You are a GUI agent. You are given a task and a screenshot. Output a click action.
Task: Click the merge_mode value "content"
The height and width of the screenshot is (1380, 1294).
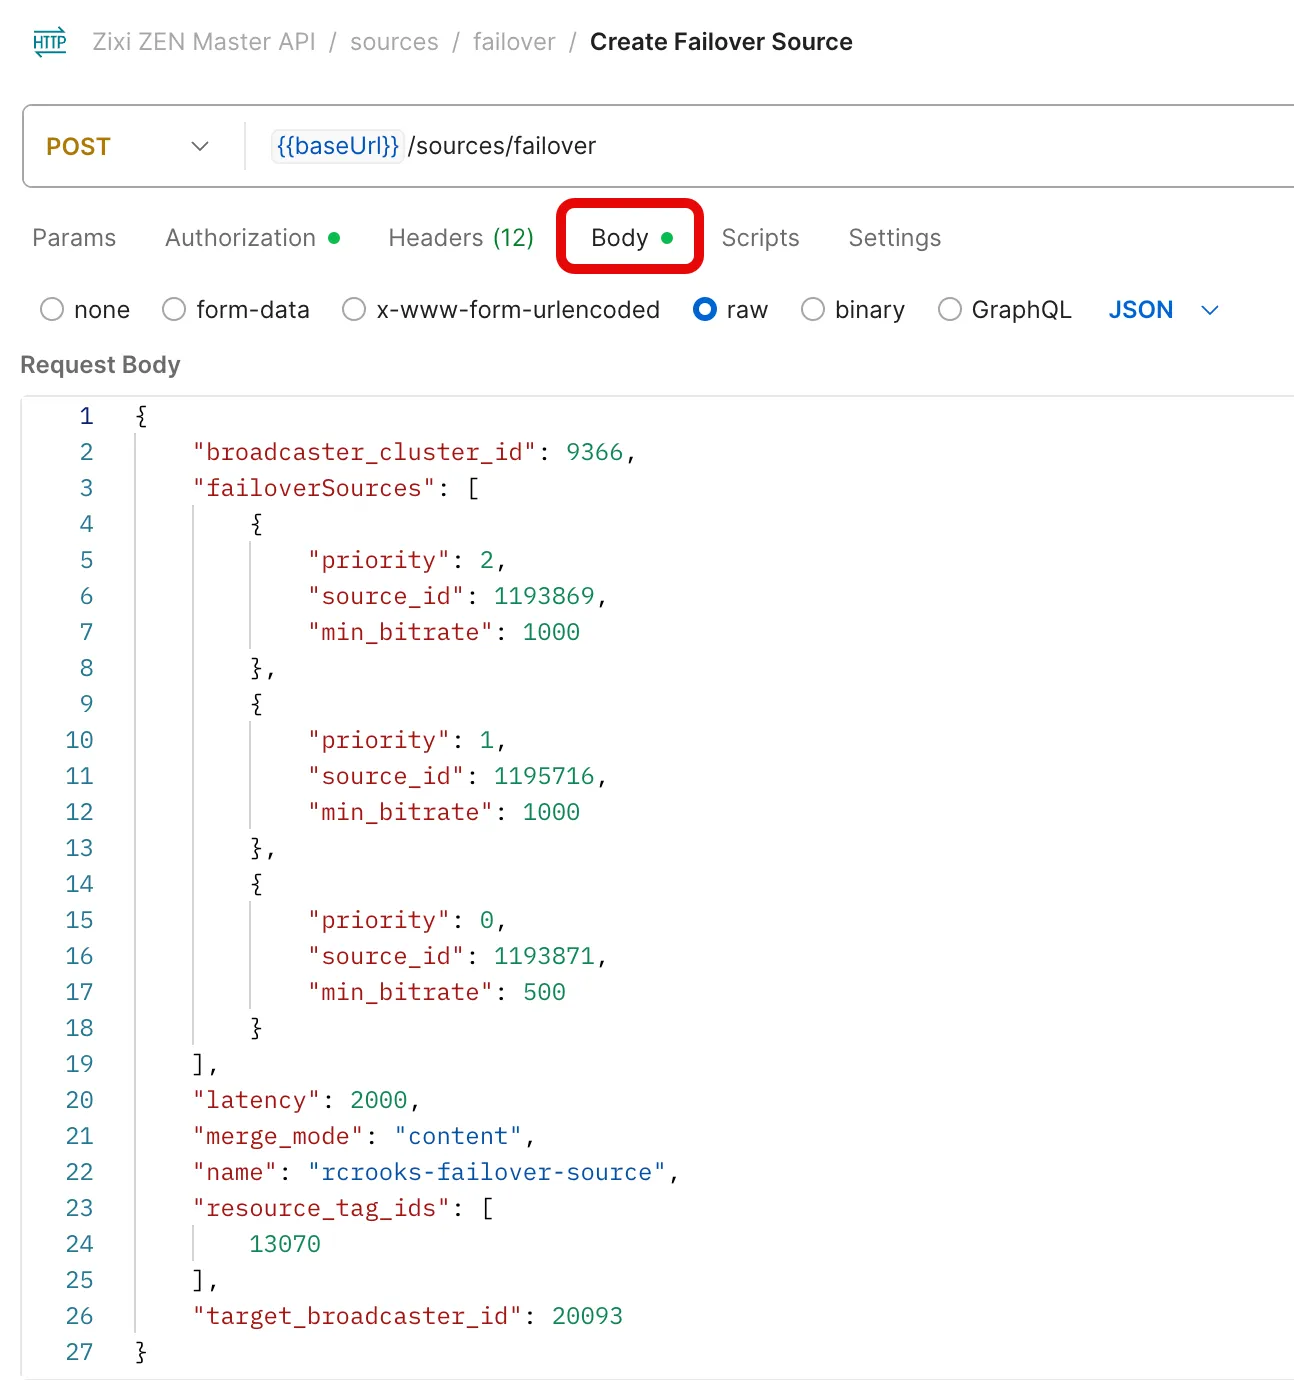tap(458, 1136)
